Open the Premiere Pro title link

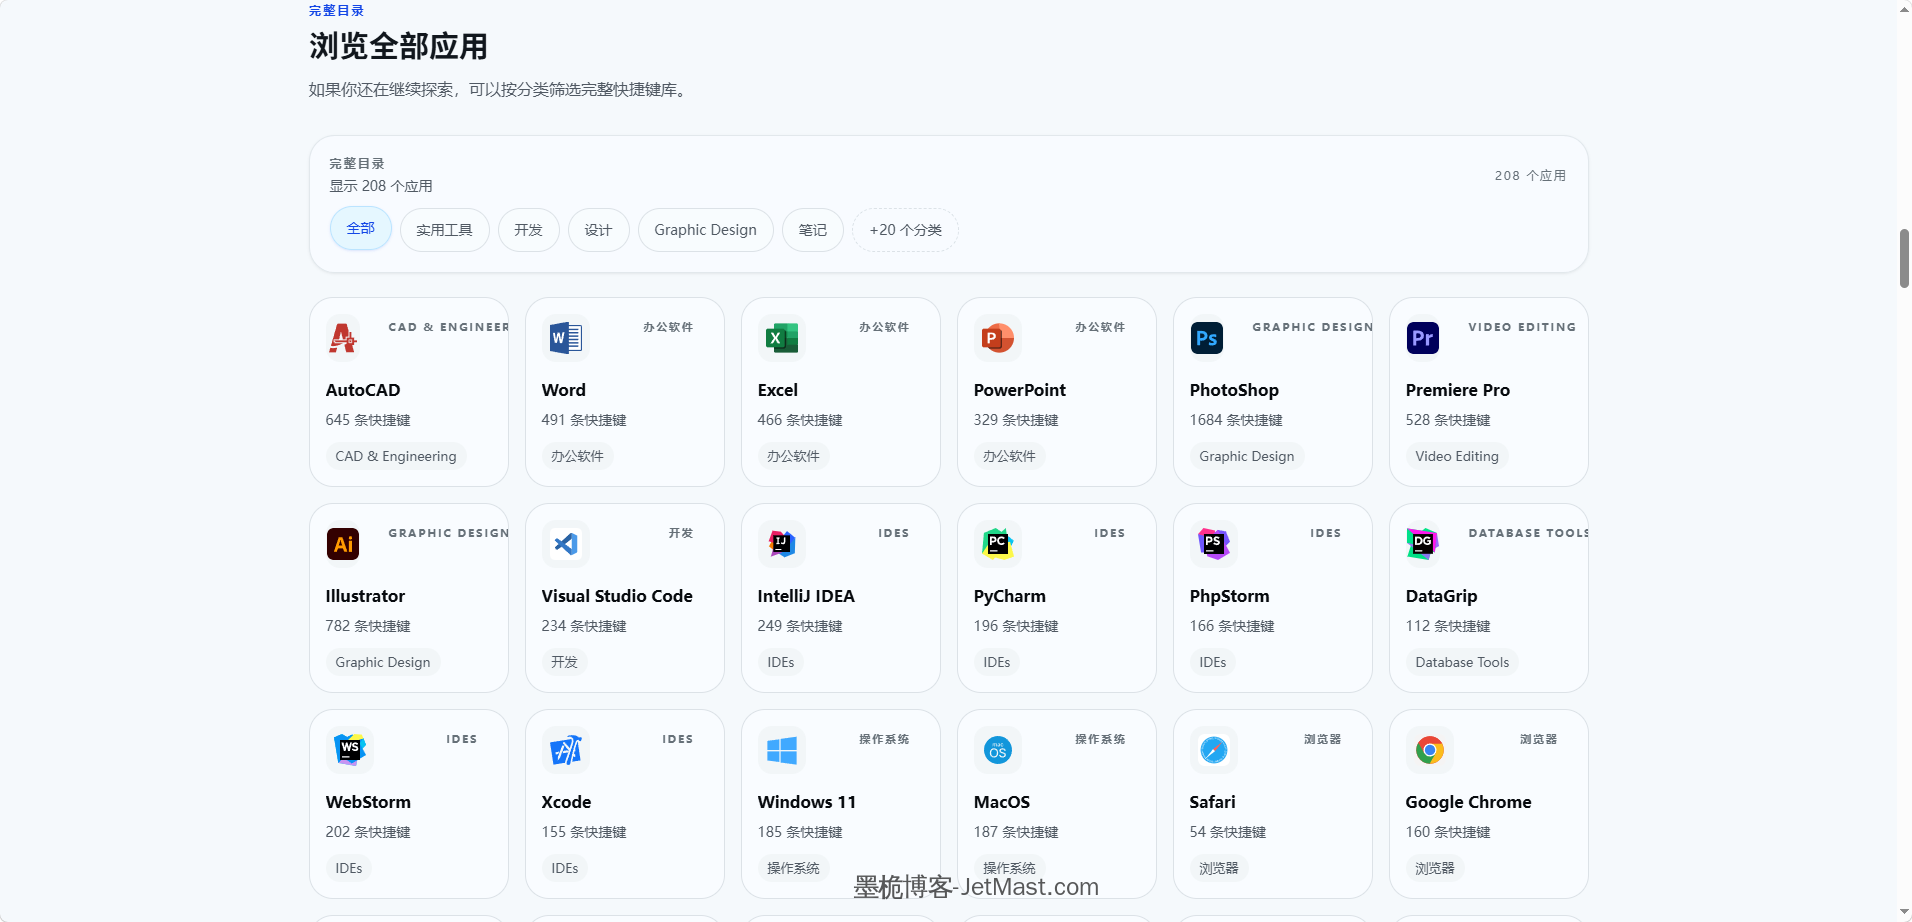pos(1458,390)
